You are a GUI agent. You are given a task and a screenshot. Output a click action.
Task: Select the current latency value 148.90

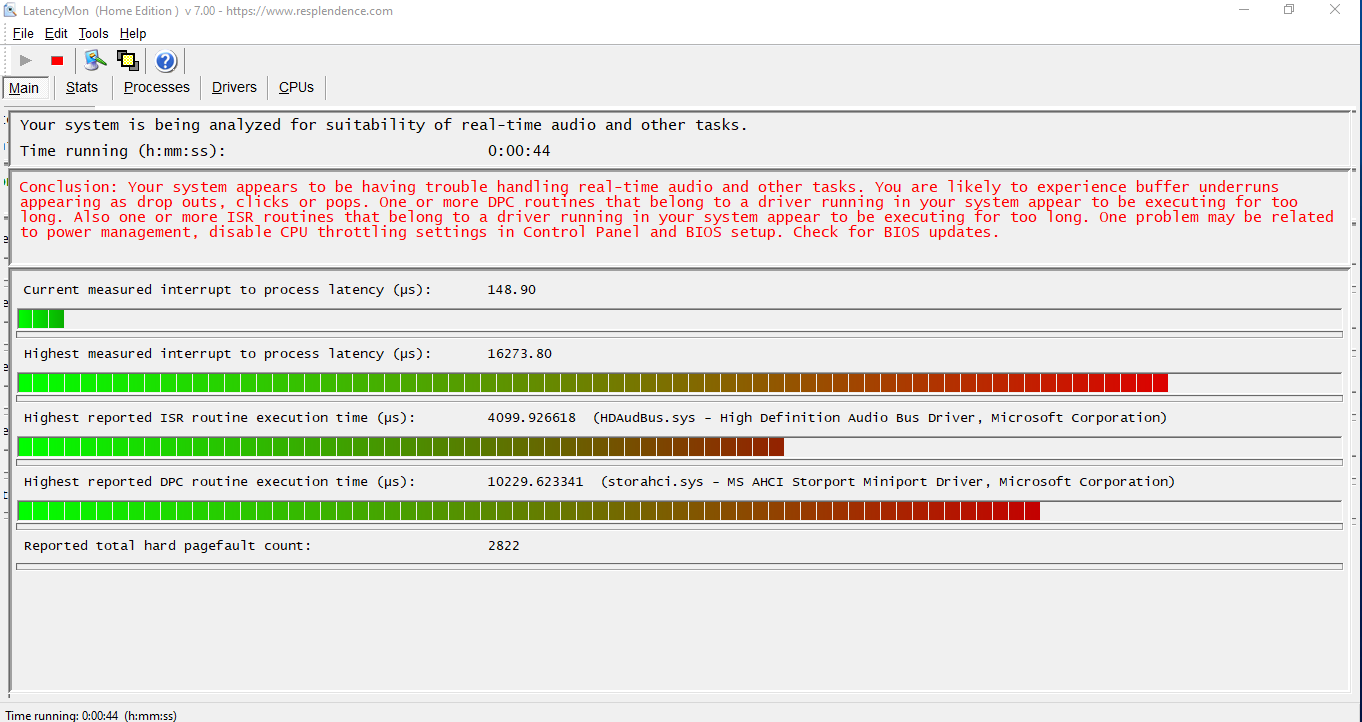click(512, 290)
